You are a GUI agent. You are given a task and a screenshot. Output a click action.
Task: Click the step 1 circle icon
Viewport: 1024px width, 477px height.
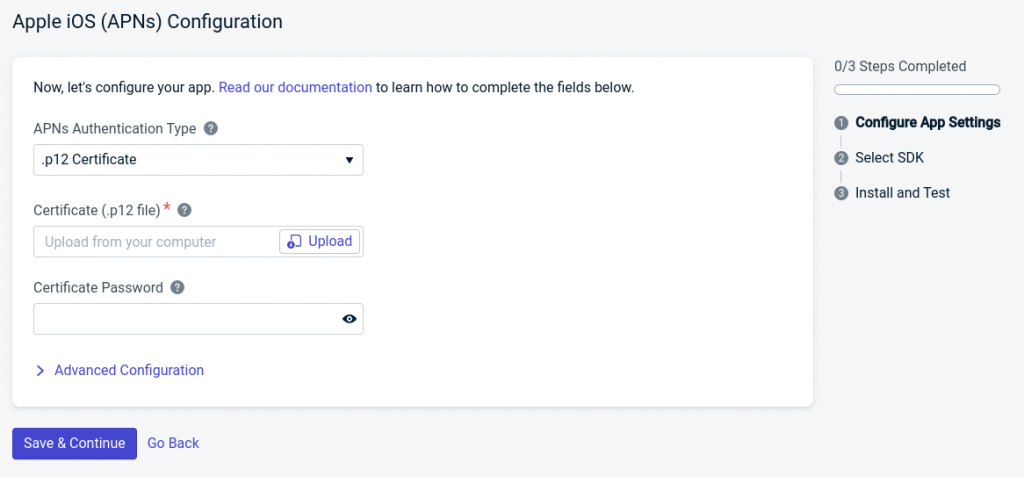(841, 123)
